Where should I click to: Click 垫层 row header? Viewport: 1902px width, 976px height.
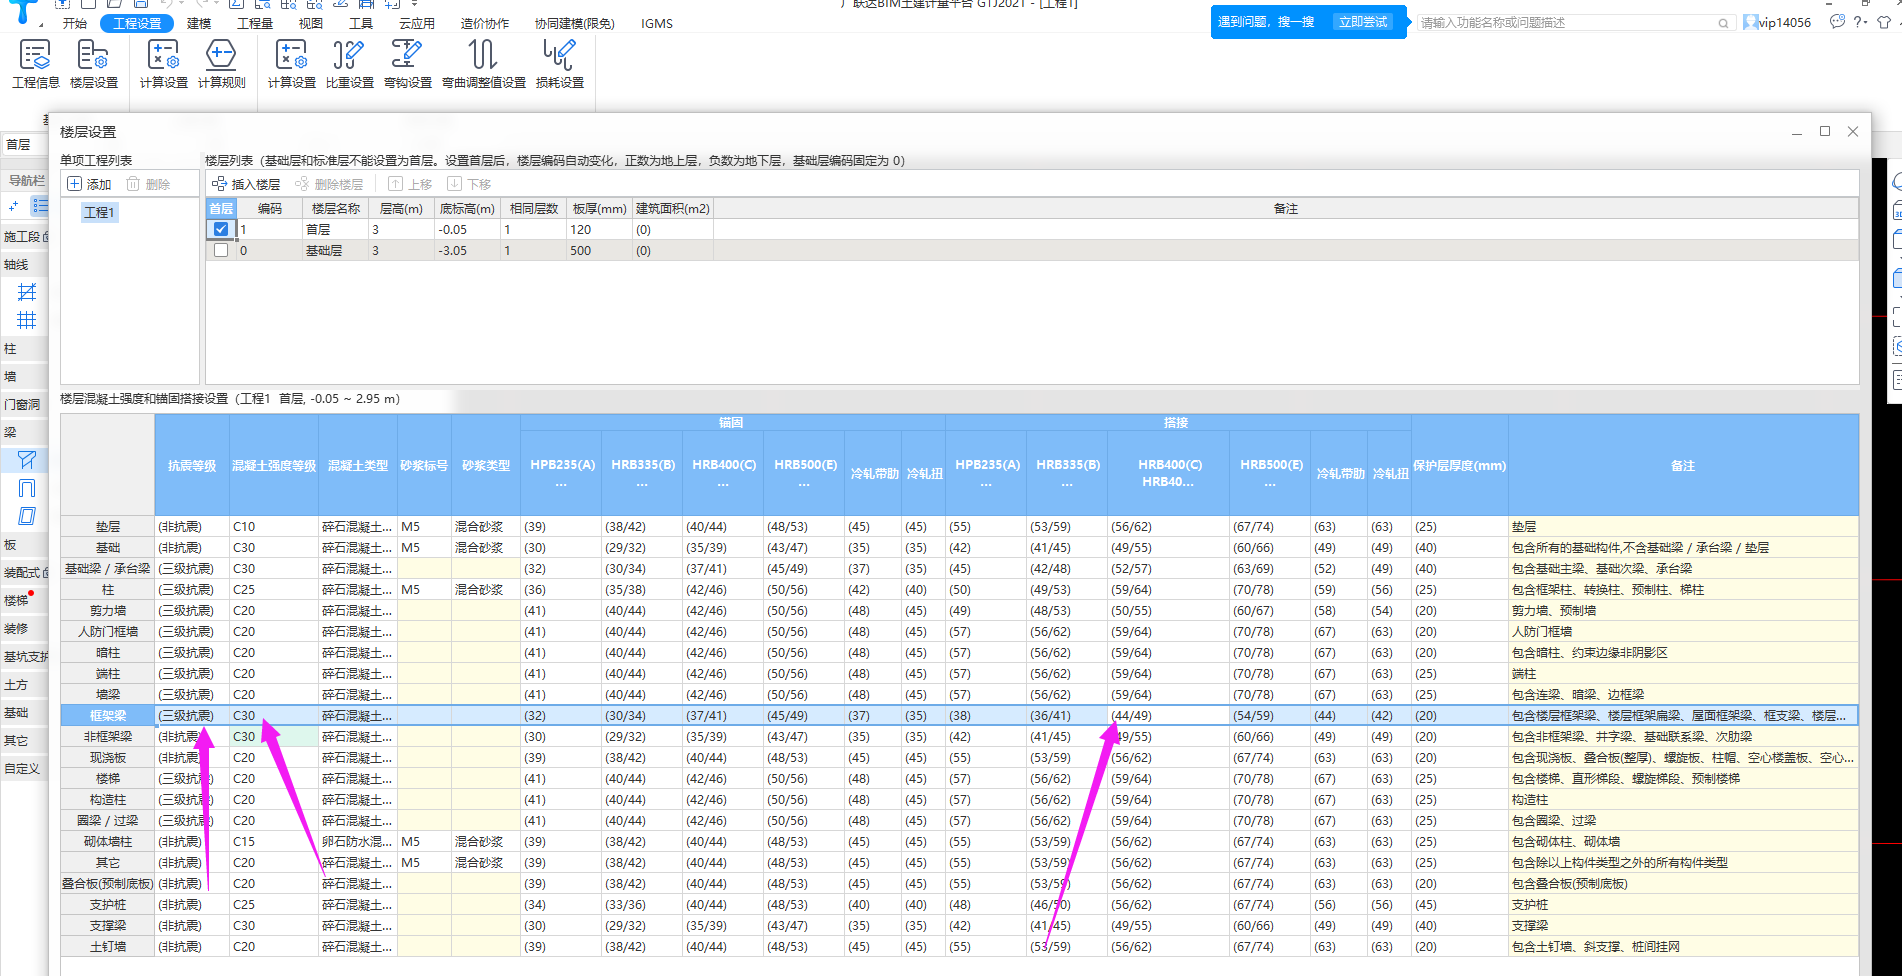click(108, 526)
